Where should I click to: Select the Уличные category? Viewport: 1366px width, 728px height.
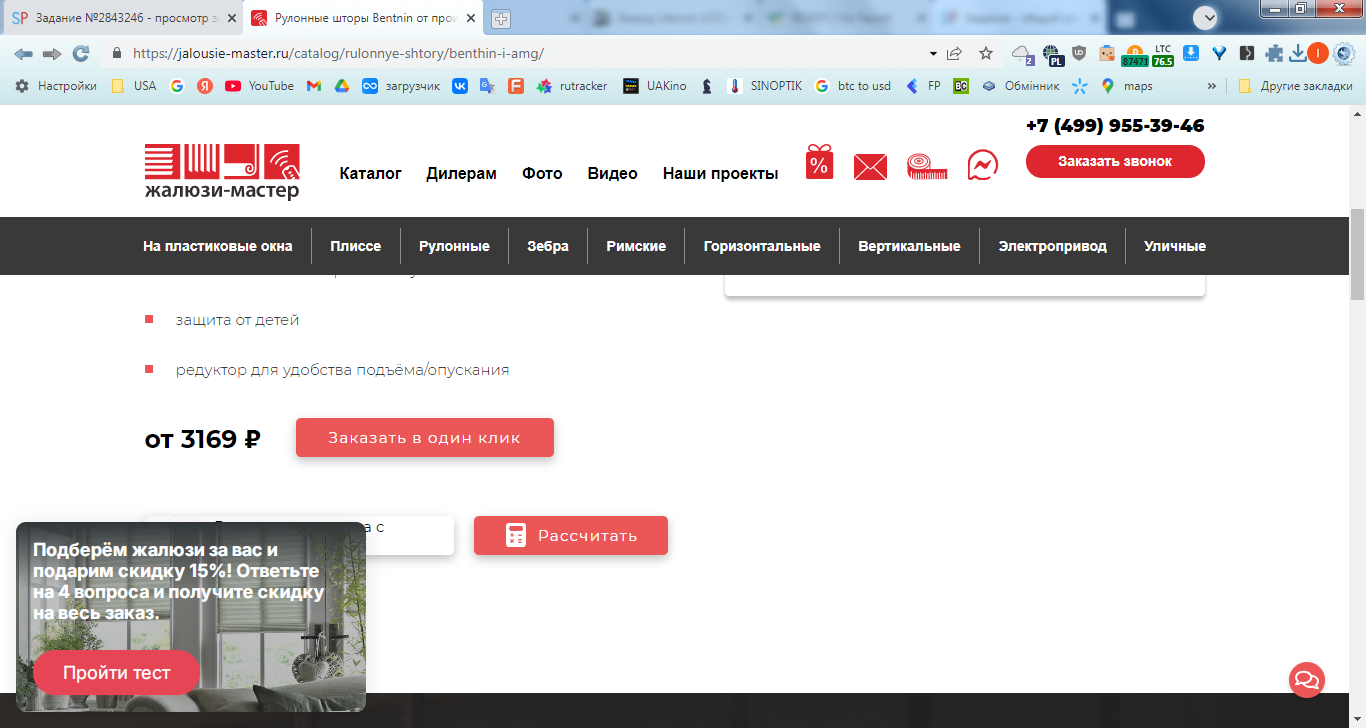1175,246
